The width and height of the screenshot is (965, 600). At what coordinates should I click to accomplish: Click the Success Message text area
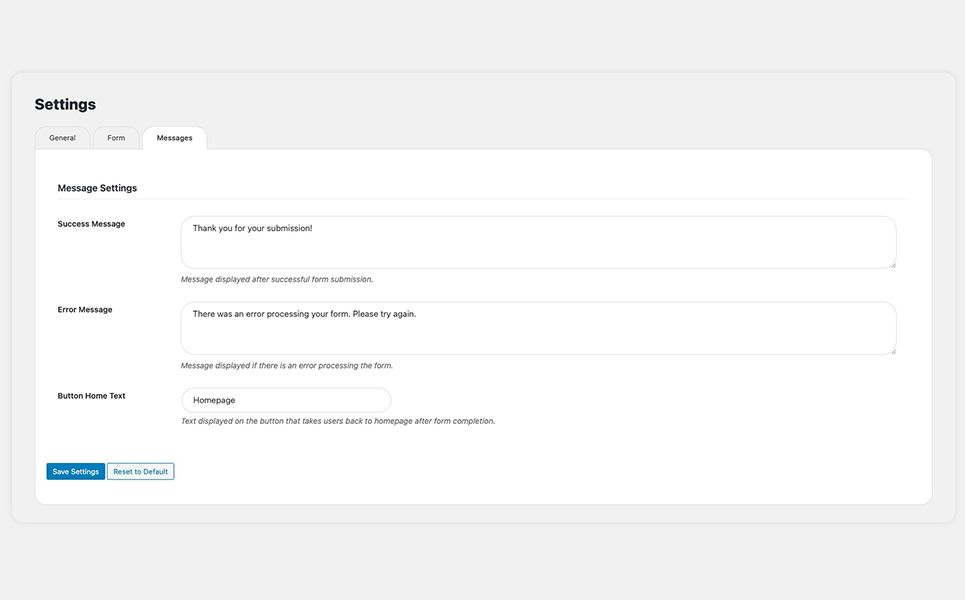point(538,248)
